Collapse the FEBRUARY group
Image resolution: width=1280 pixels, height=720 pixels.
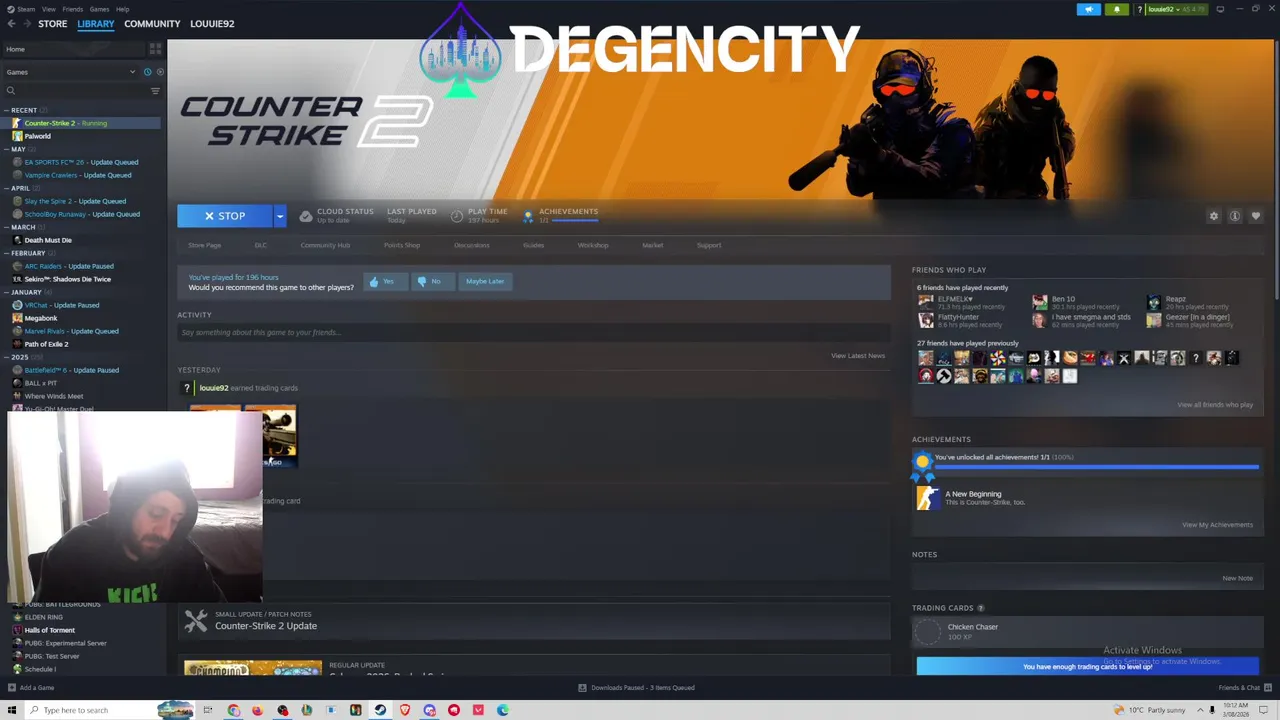point(6,253)
